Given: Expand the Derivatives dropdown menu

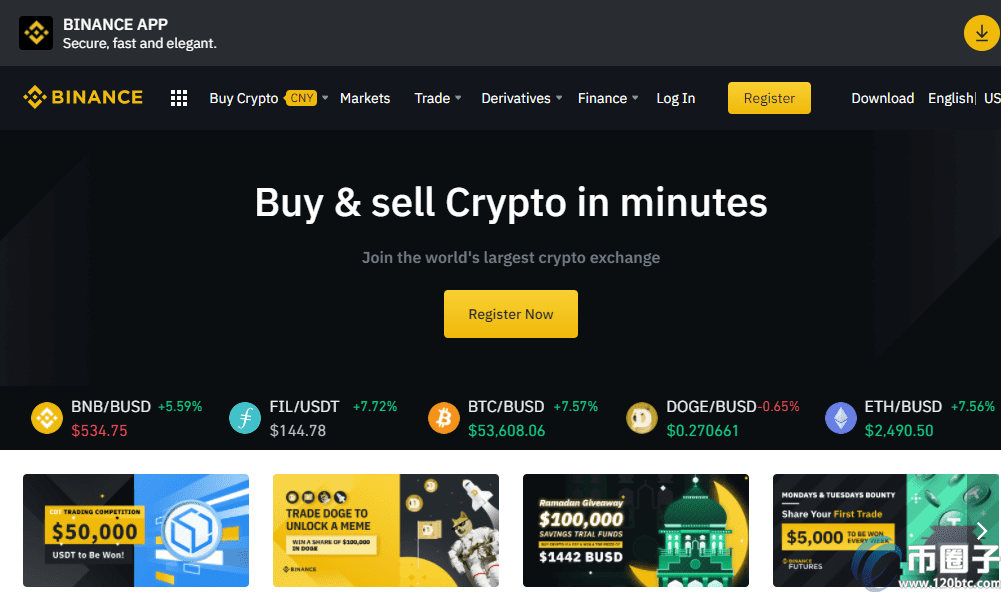Looking at the screenshot, I should coord(522,98).
